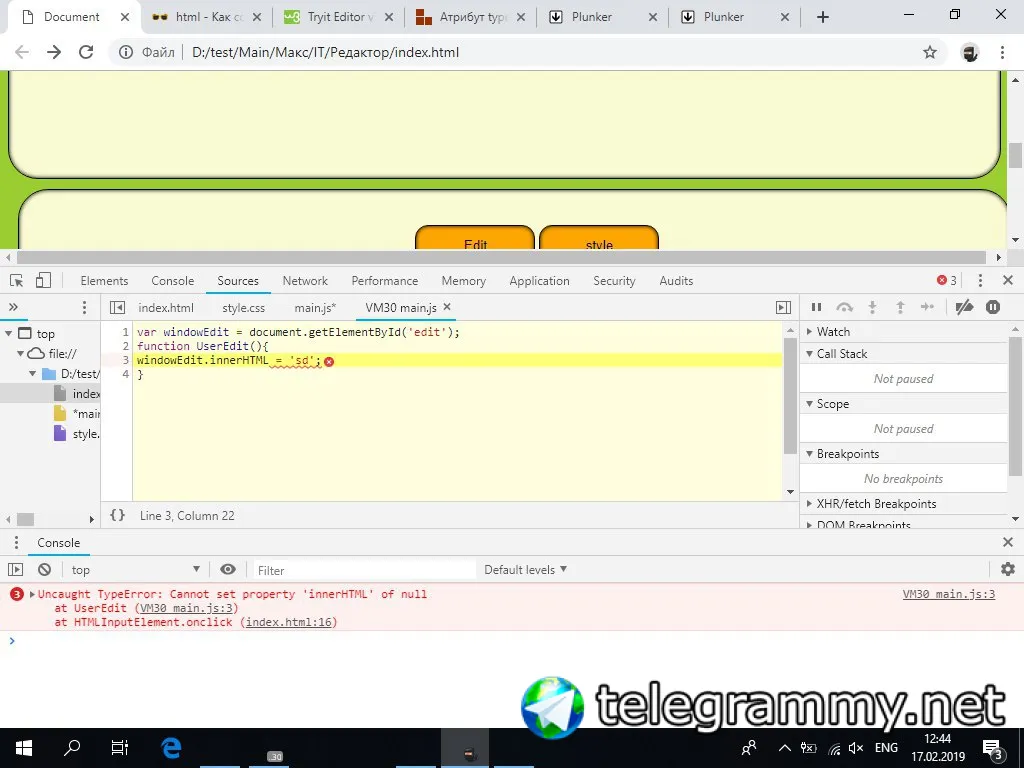Viewport: 1024px width, 768px height.
Task: Click the red error count badge
Action: pyautogui.click(x=947, y=281)
